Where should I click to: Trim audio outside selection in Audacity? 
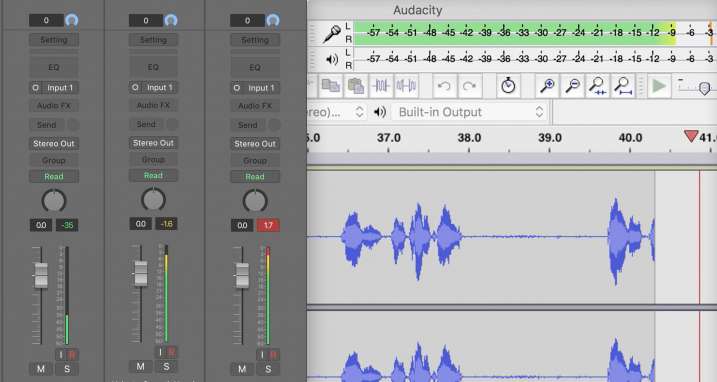click(381, 86)
